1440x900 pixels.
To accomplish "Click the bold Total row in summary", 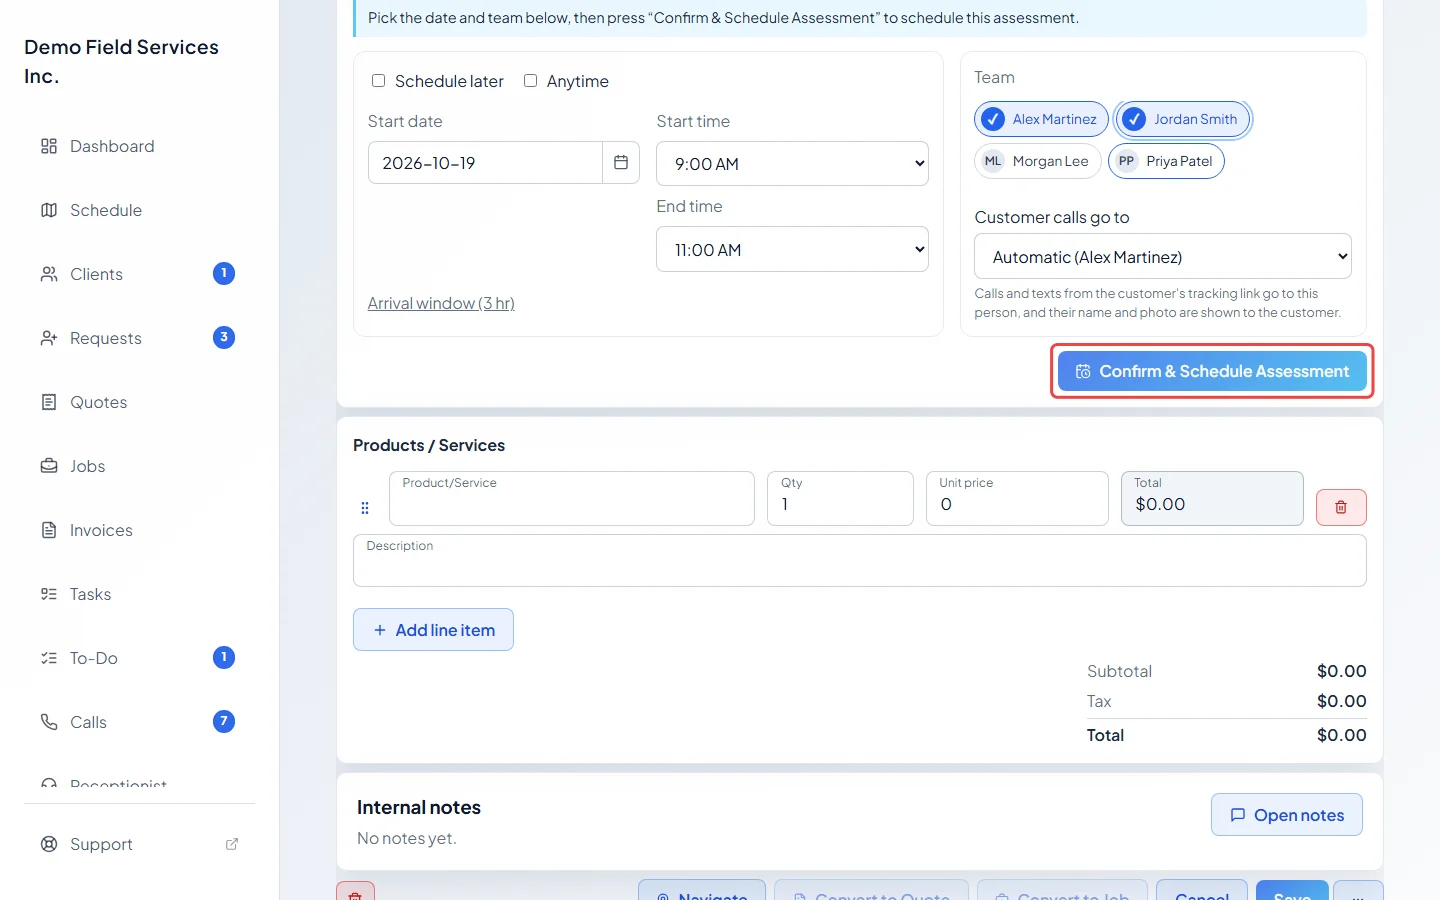I will tap(1227, 735).
